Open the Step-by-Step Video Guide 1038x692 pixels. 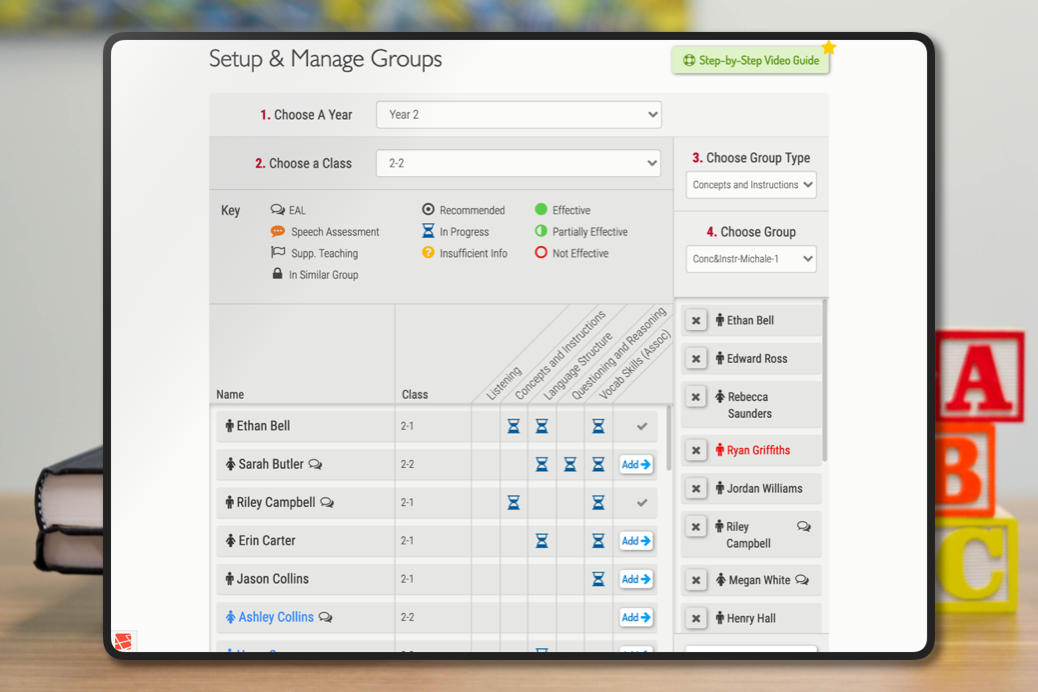(x=750, y=61)
